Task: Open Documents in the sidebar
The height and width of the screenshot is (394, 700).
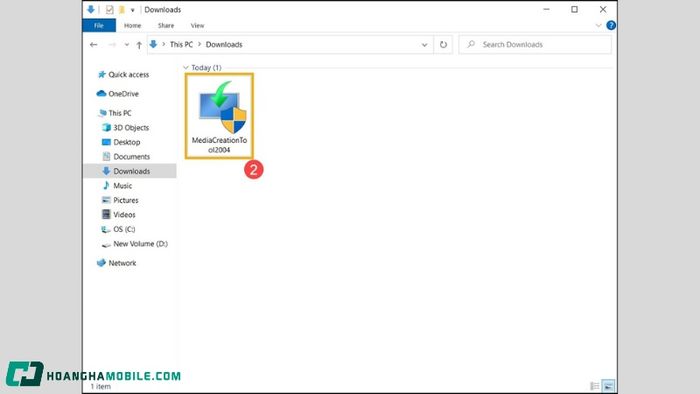Action: 125,157
